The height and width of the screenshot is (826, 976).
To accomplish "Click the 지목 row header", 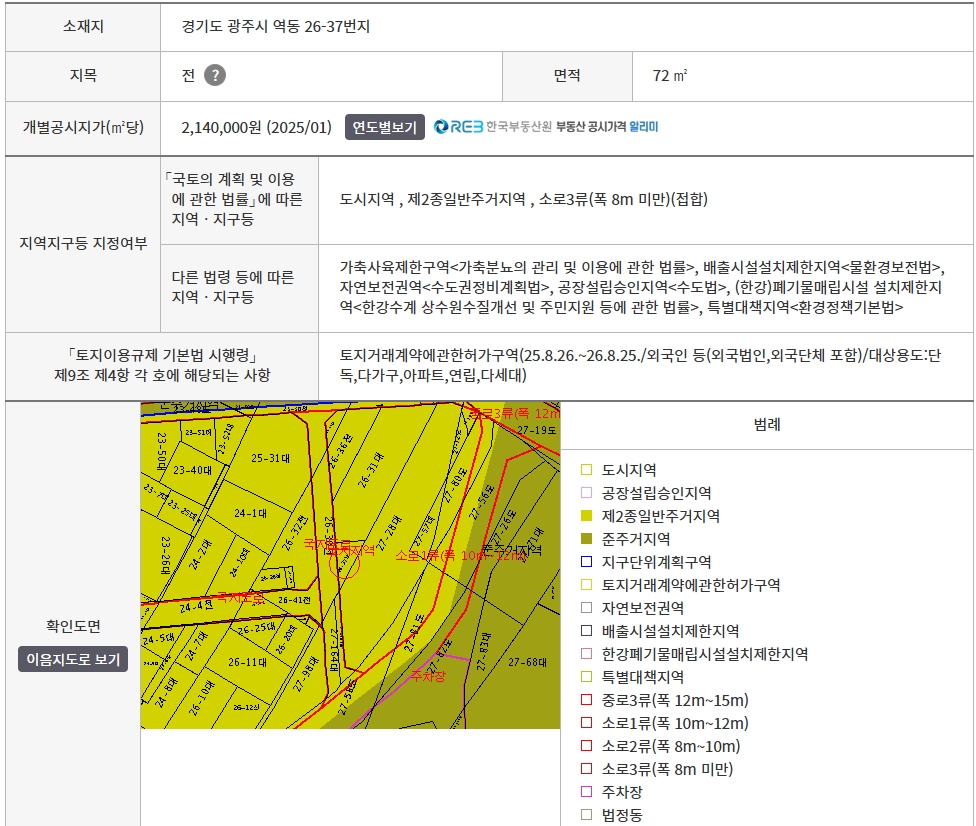I will (x=83, y=75).
